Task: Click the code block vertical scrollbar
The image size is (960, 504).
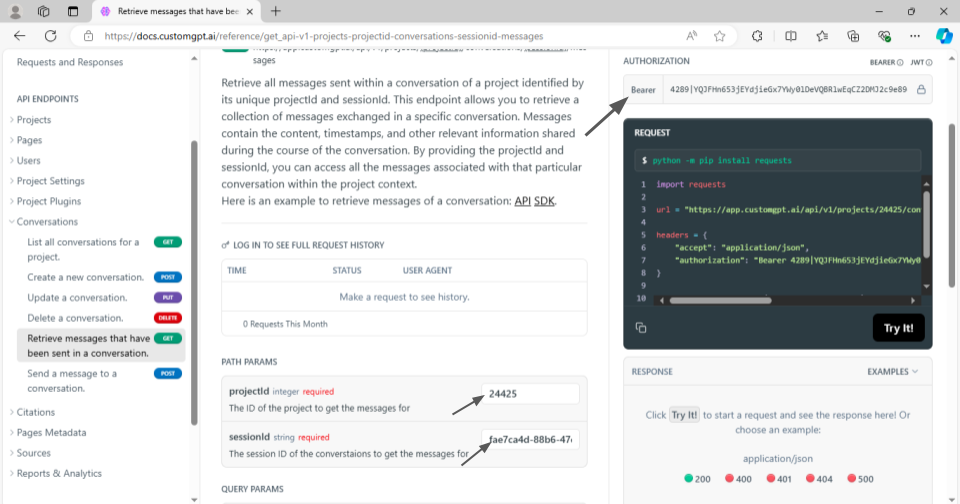Action: pyautogui.click(x=926, y=224)
